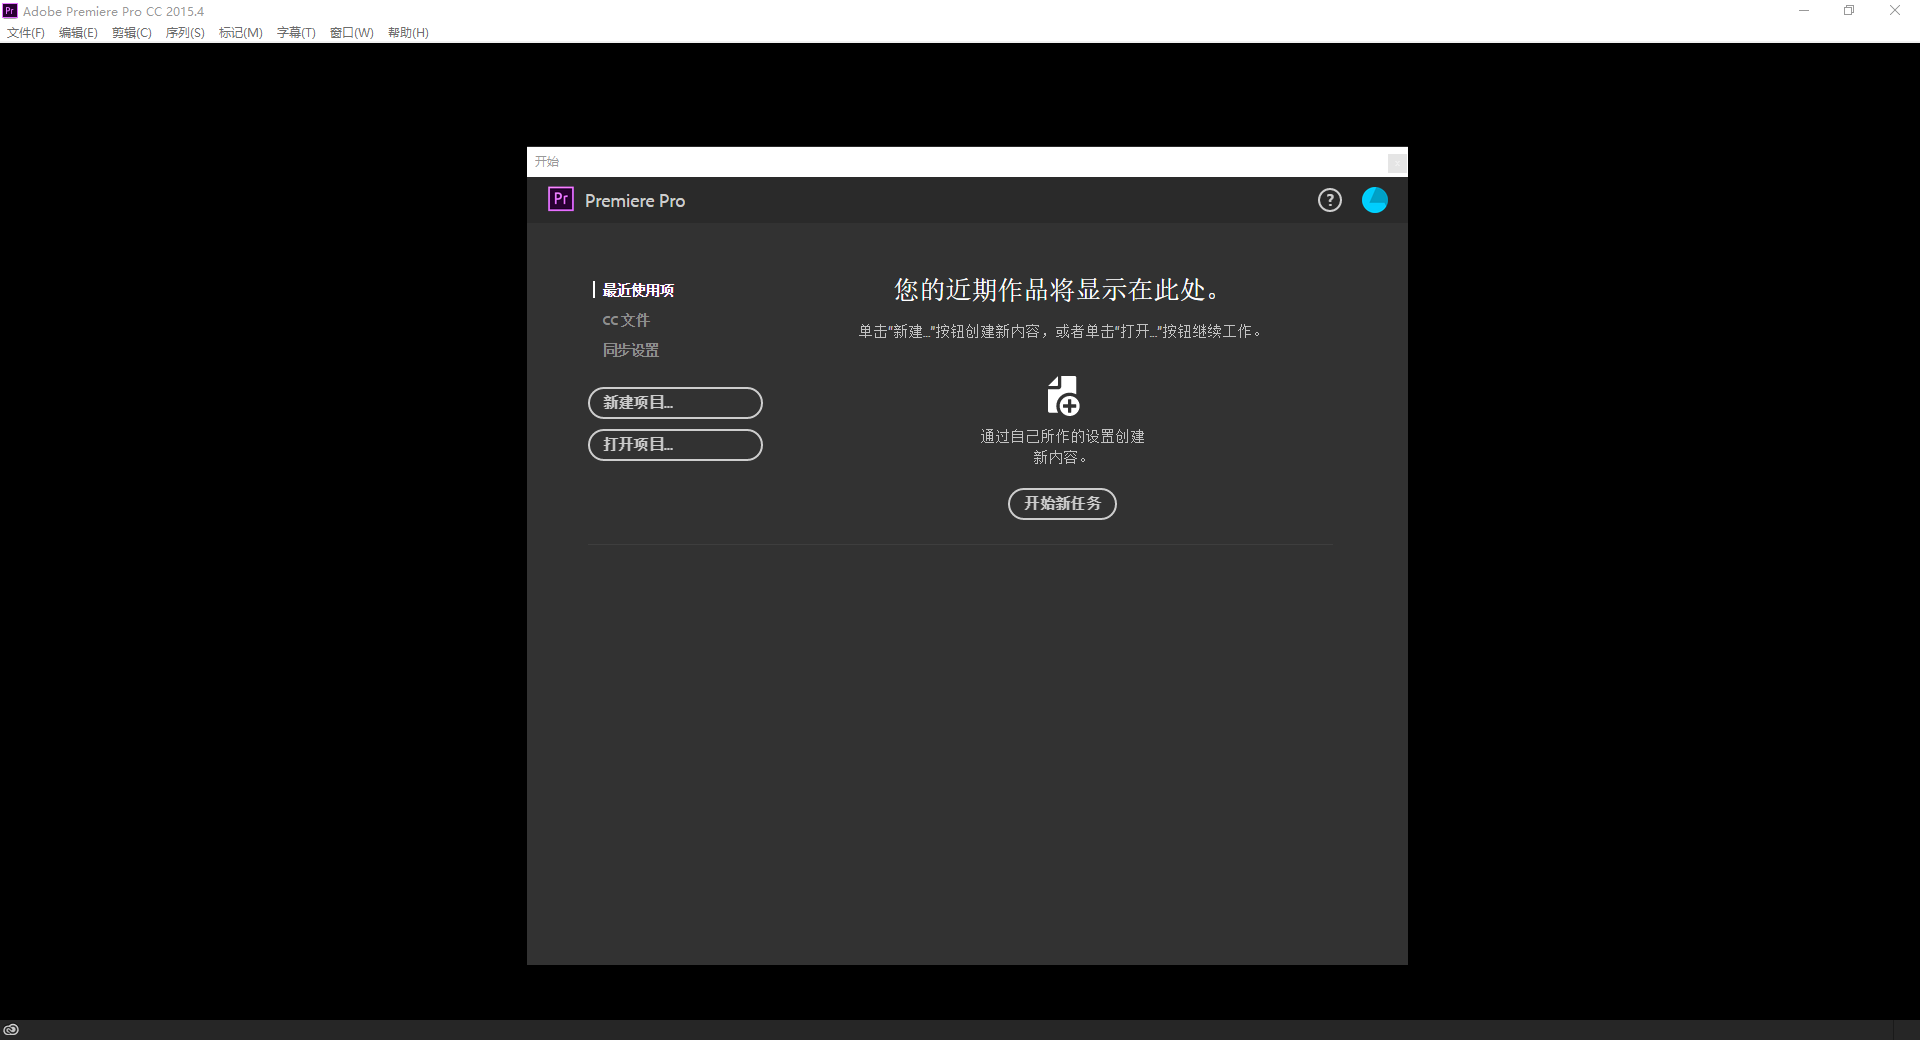
Task: Click the Pr logo in start dialog
Action: click(561, 199)
